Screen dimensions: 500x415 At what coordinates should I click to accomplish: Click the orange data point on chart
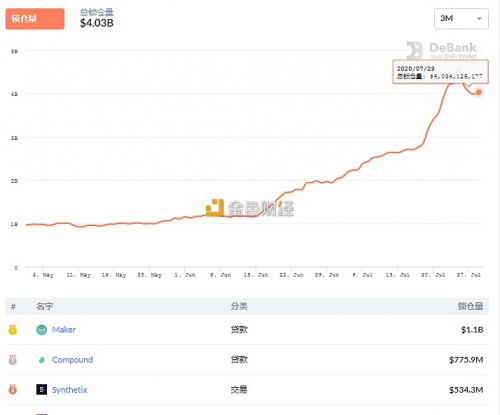479,92
